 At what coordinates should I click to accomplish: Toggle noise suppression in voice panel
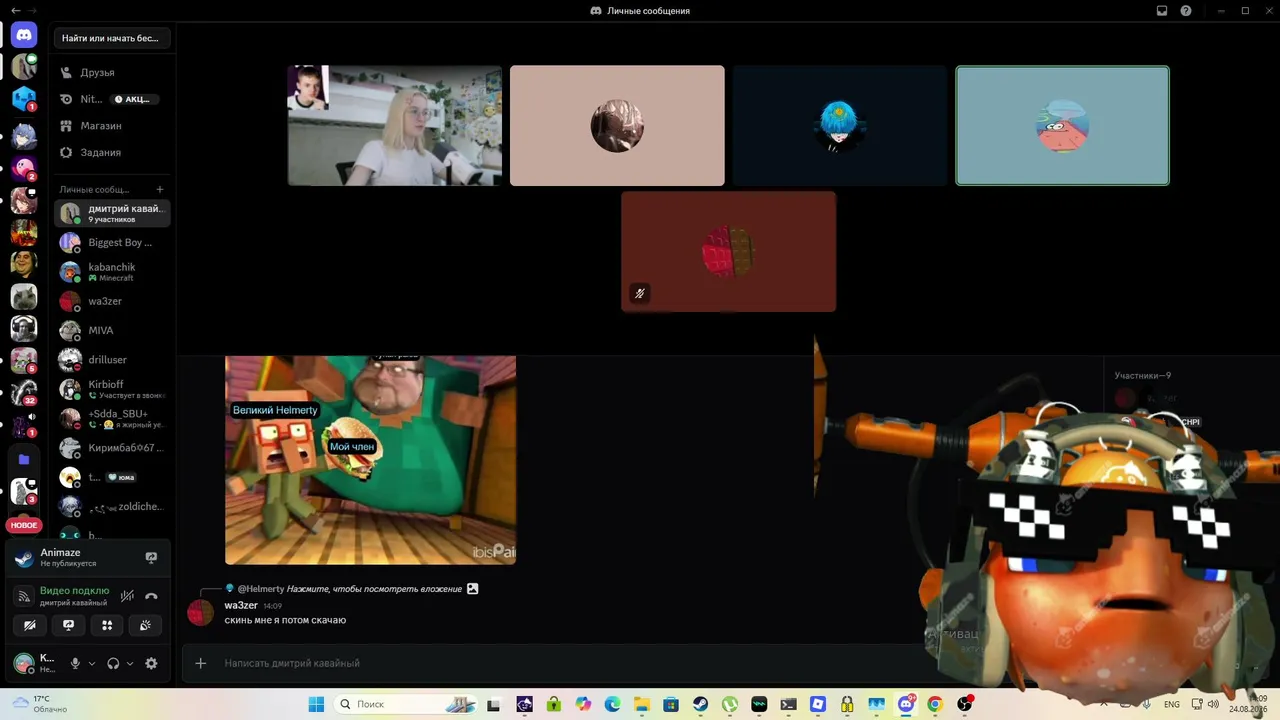(x=127, y=596)
